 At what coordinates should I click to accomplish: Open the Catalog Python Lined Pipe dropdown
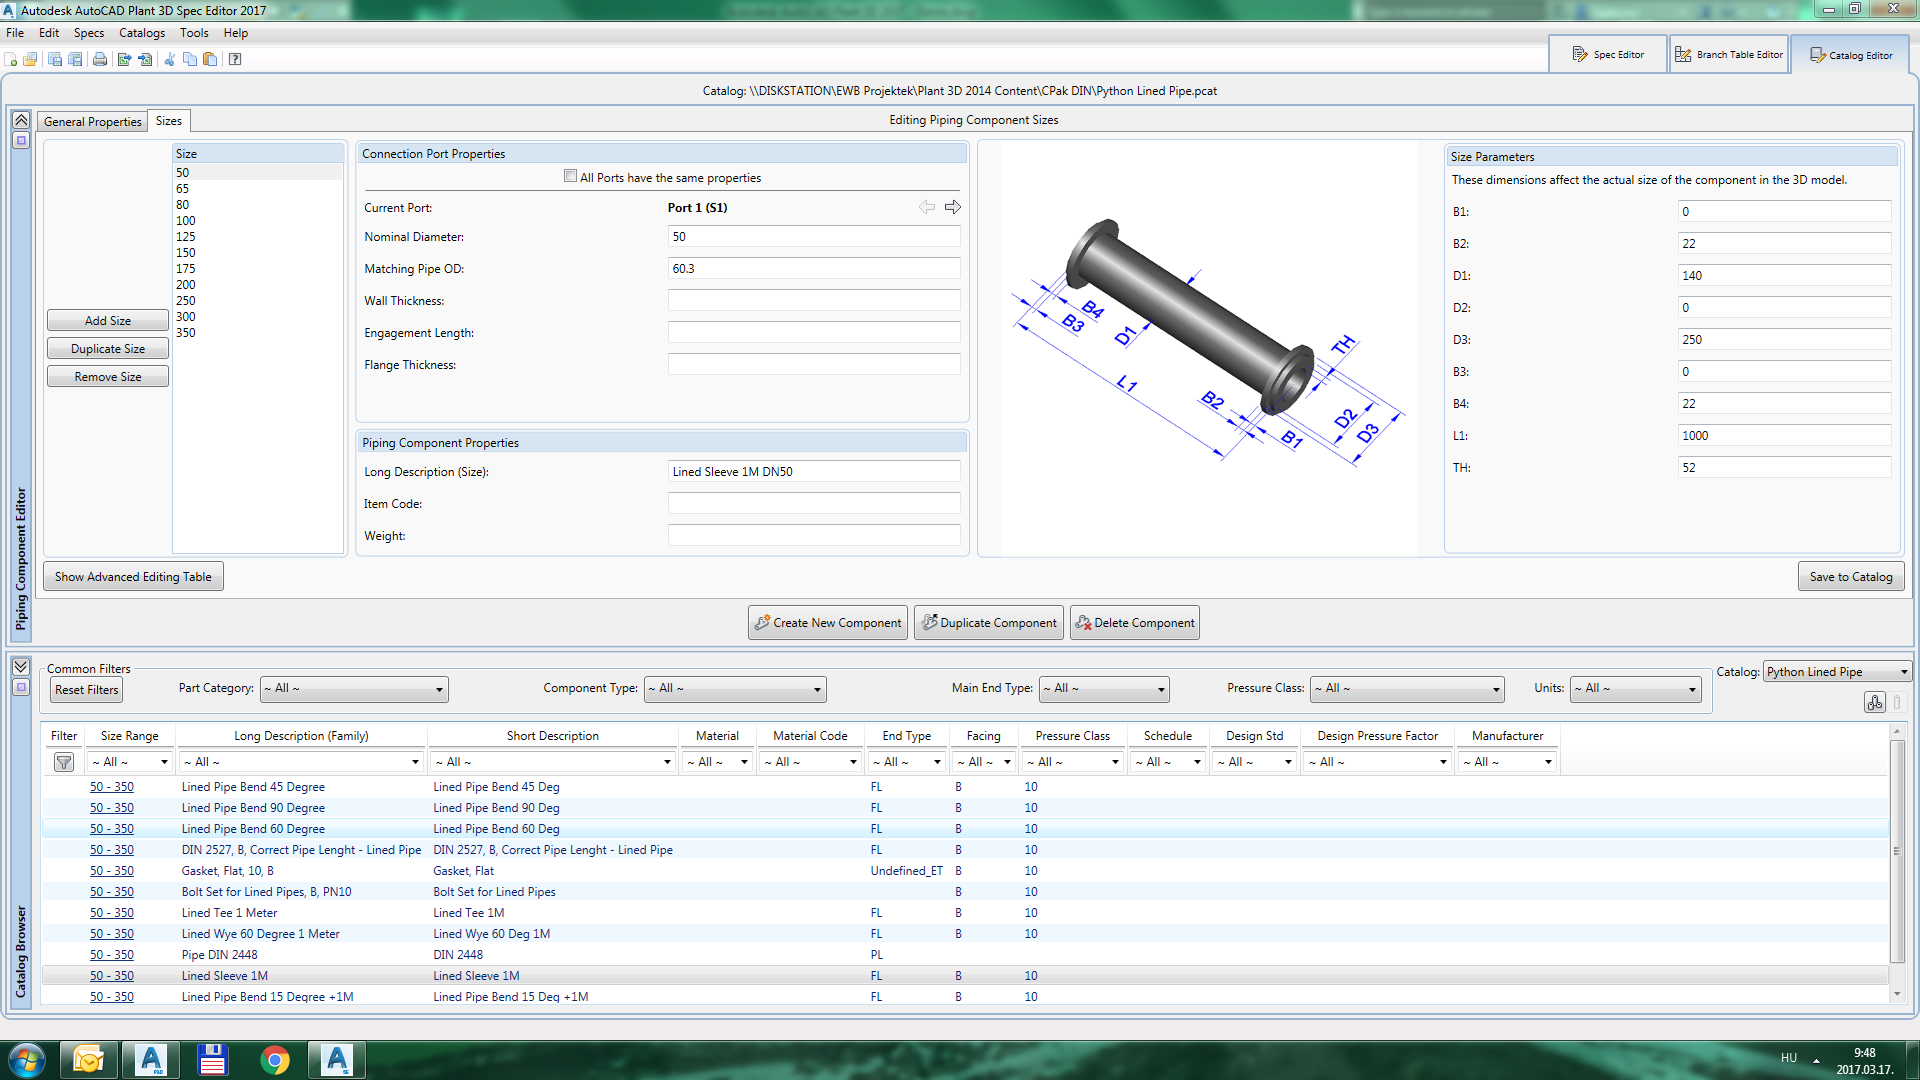[1838, 672]
